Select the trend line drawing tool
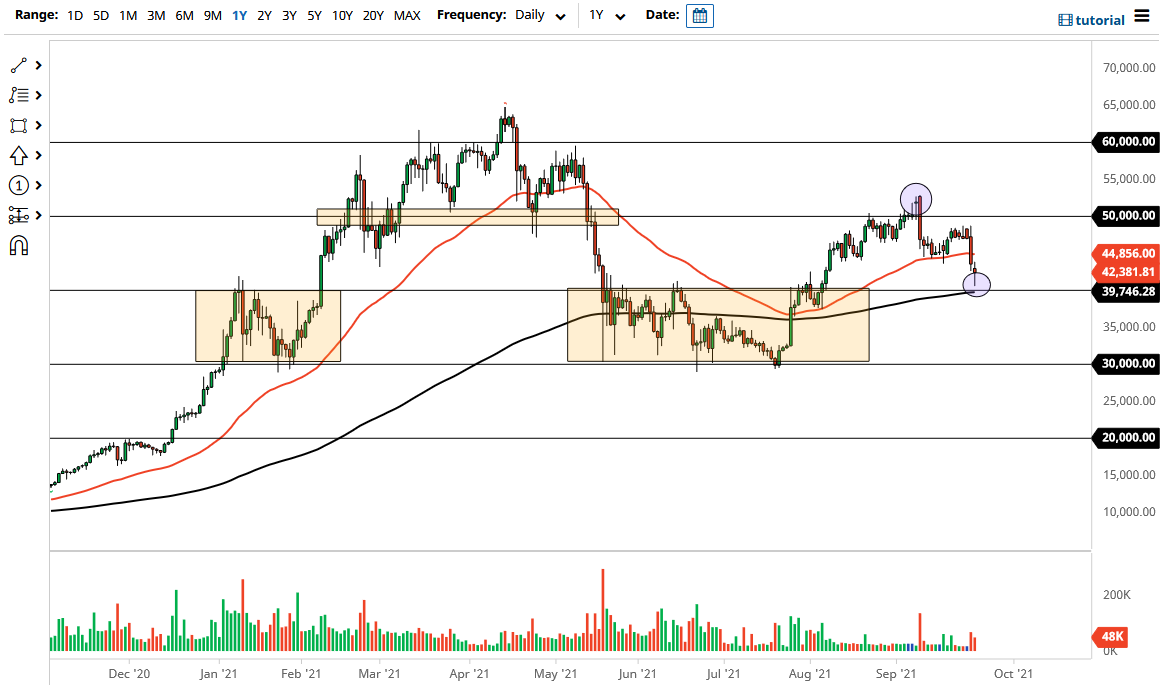Image resolution: width=1164 pixels, height=697 pixels. tap(20, 65)
